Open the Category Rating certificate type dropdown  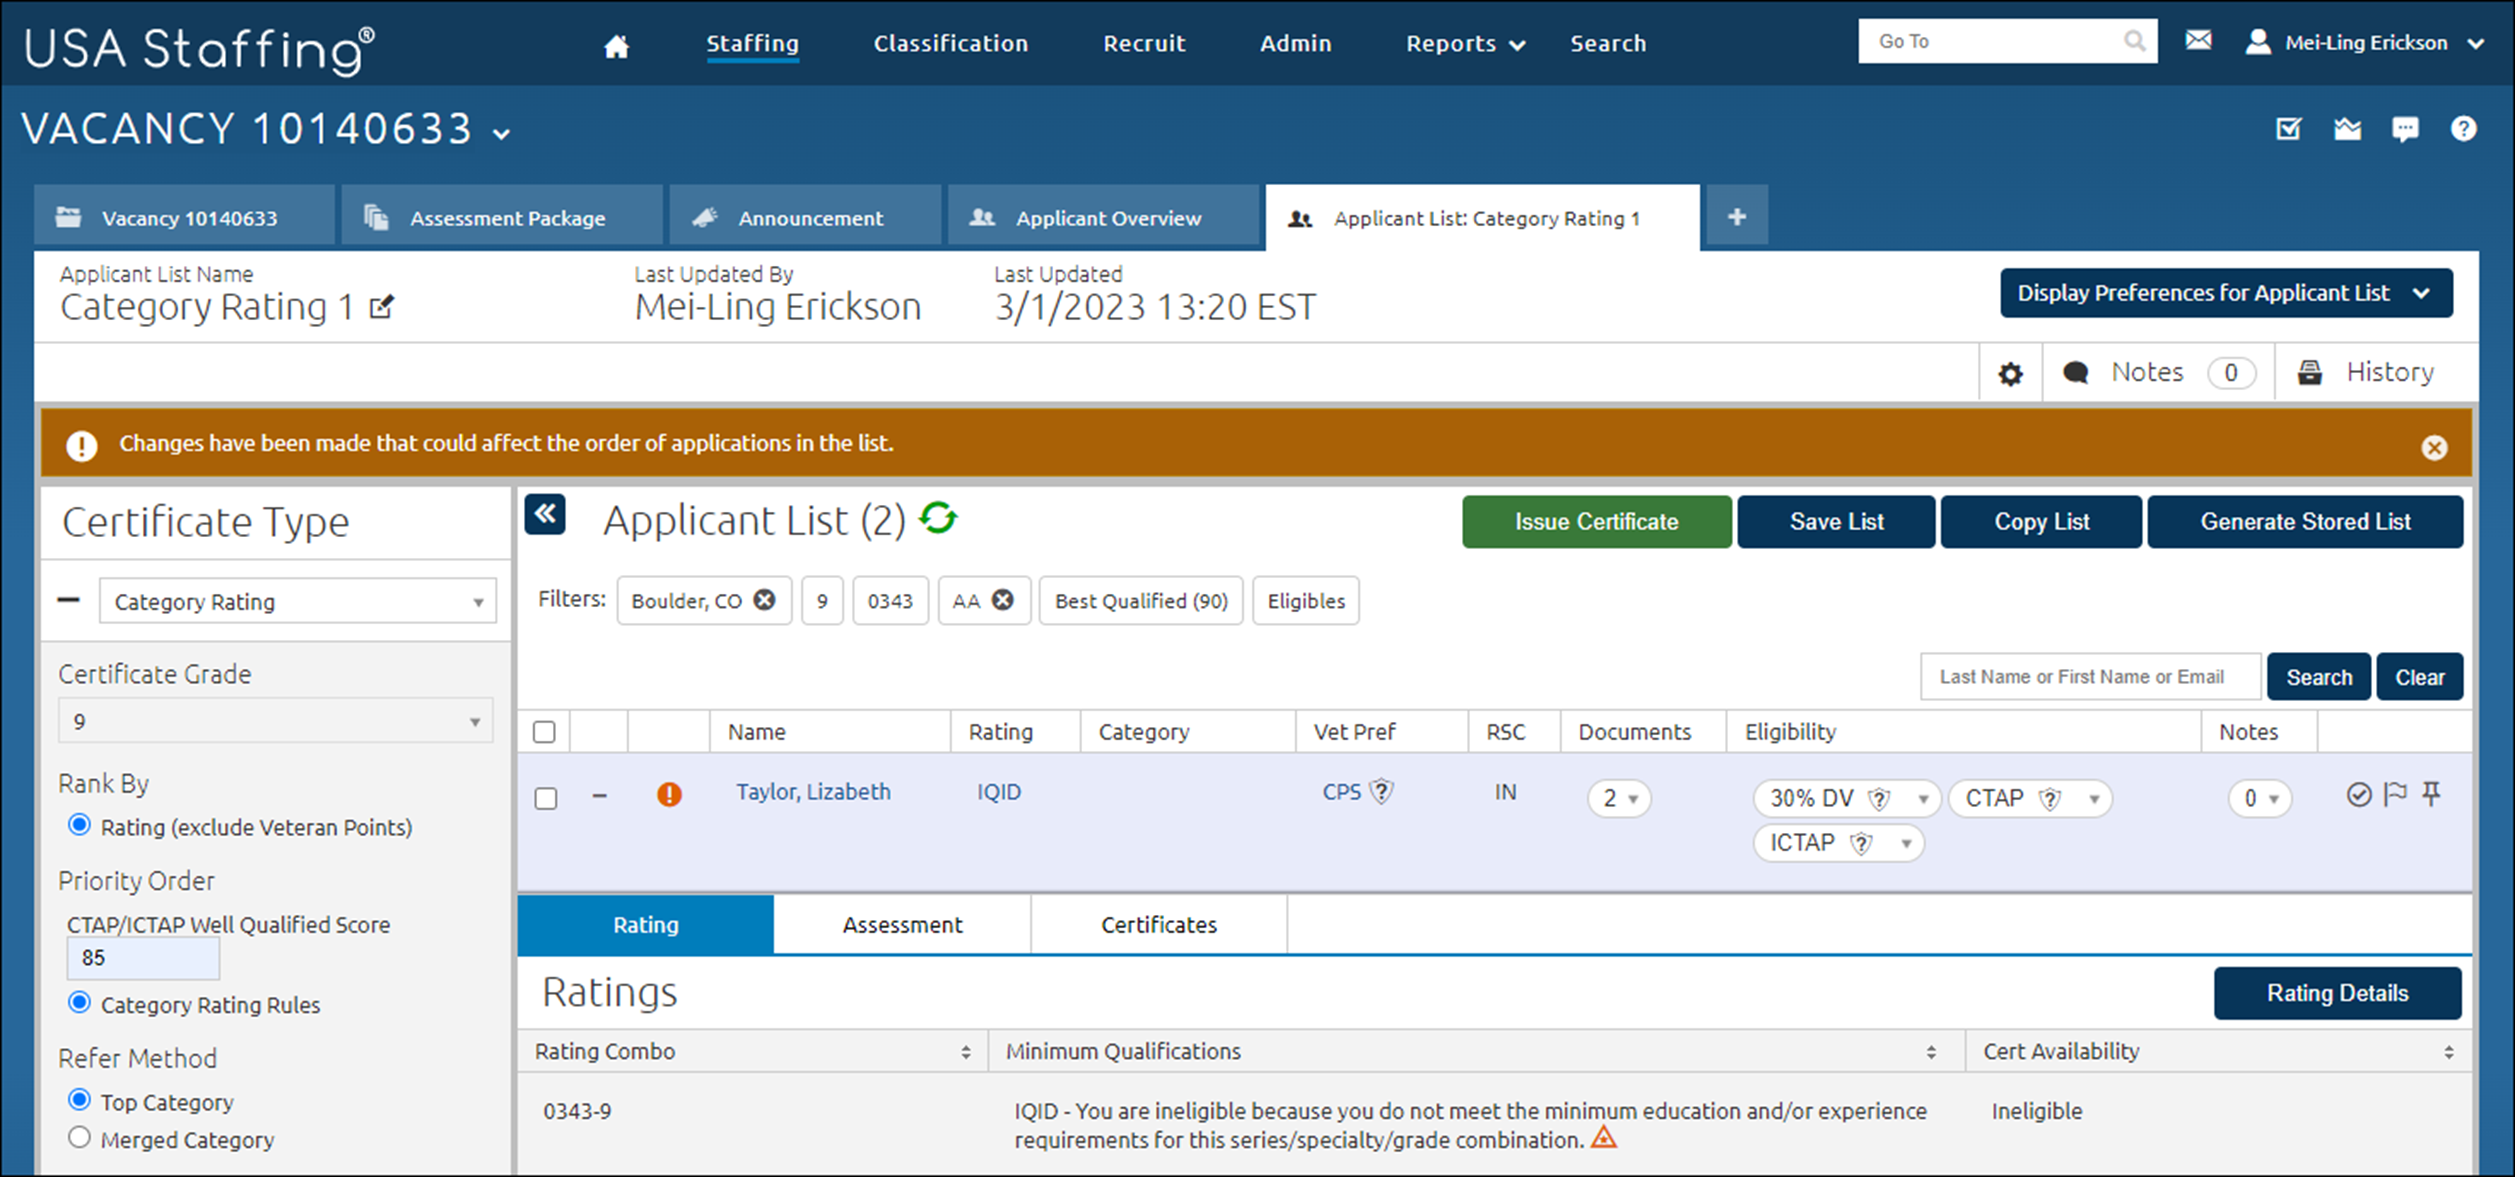tap(297, 602)
